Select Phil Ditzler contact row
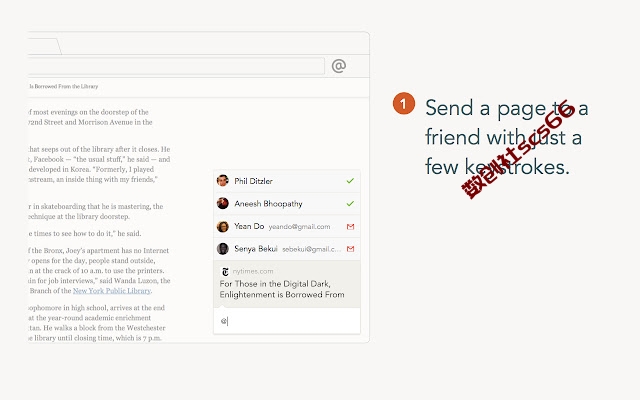This screenshot has height=400, width=640. tap(287, 181)
